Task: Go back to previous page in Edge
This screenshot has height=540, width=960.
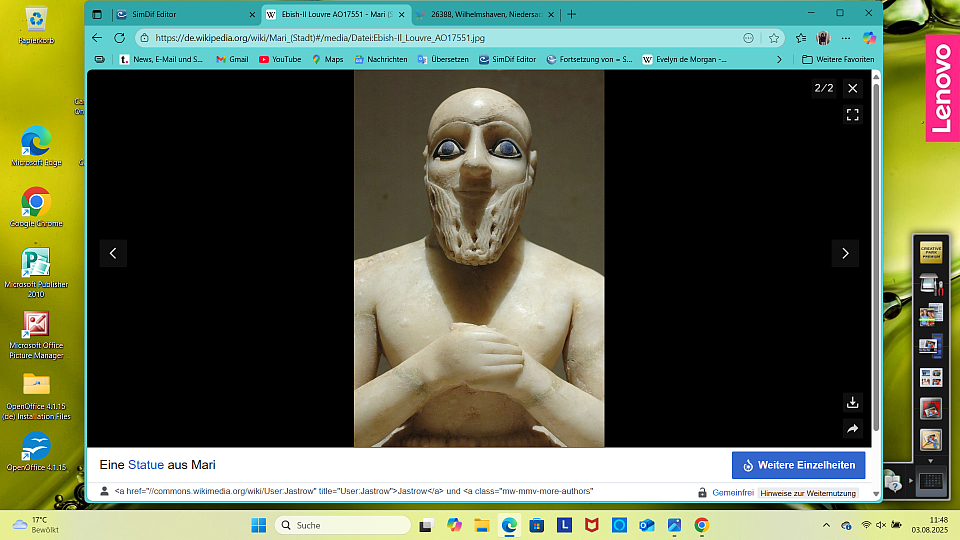Action: 97,38
